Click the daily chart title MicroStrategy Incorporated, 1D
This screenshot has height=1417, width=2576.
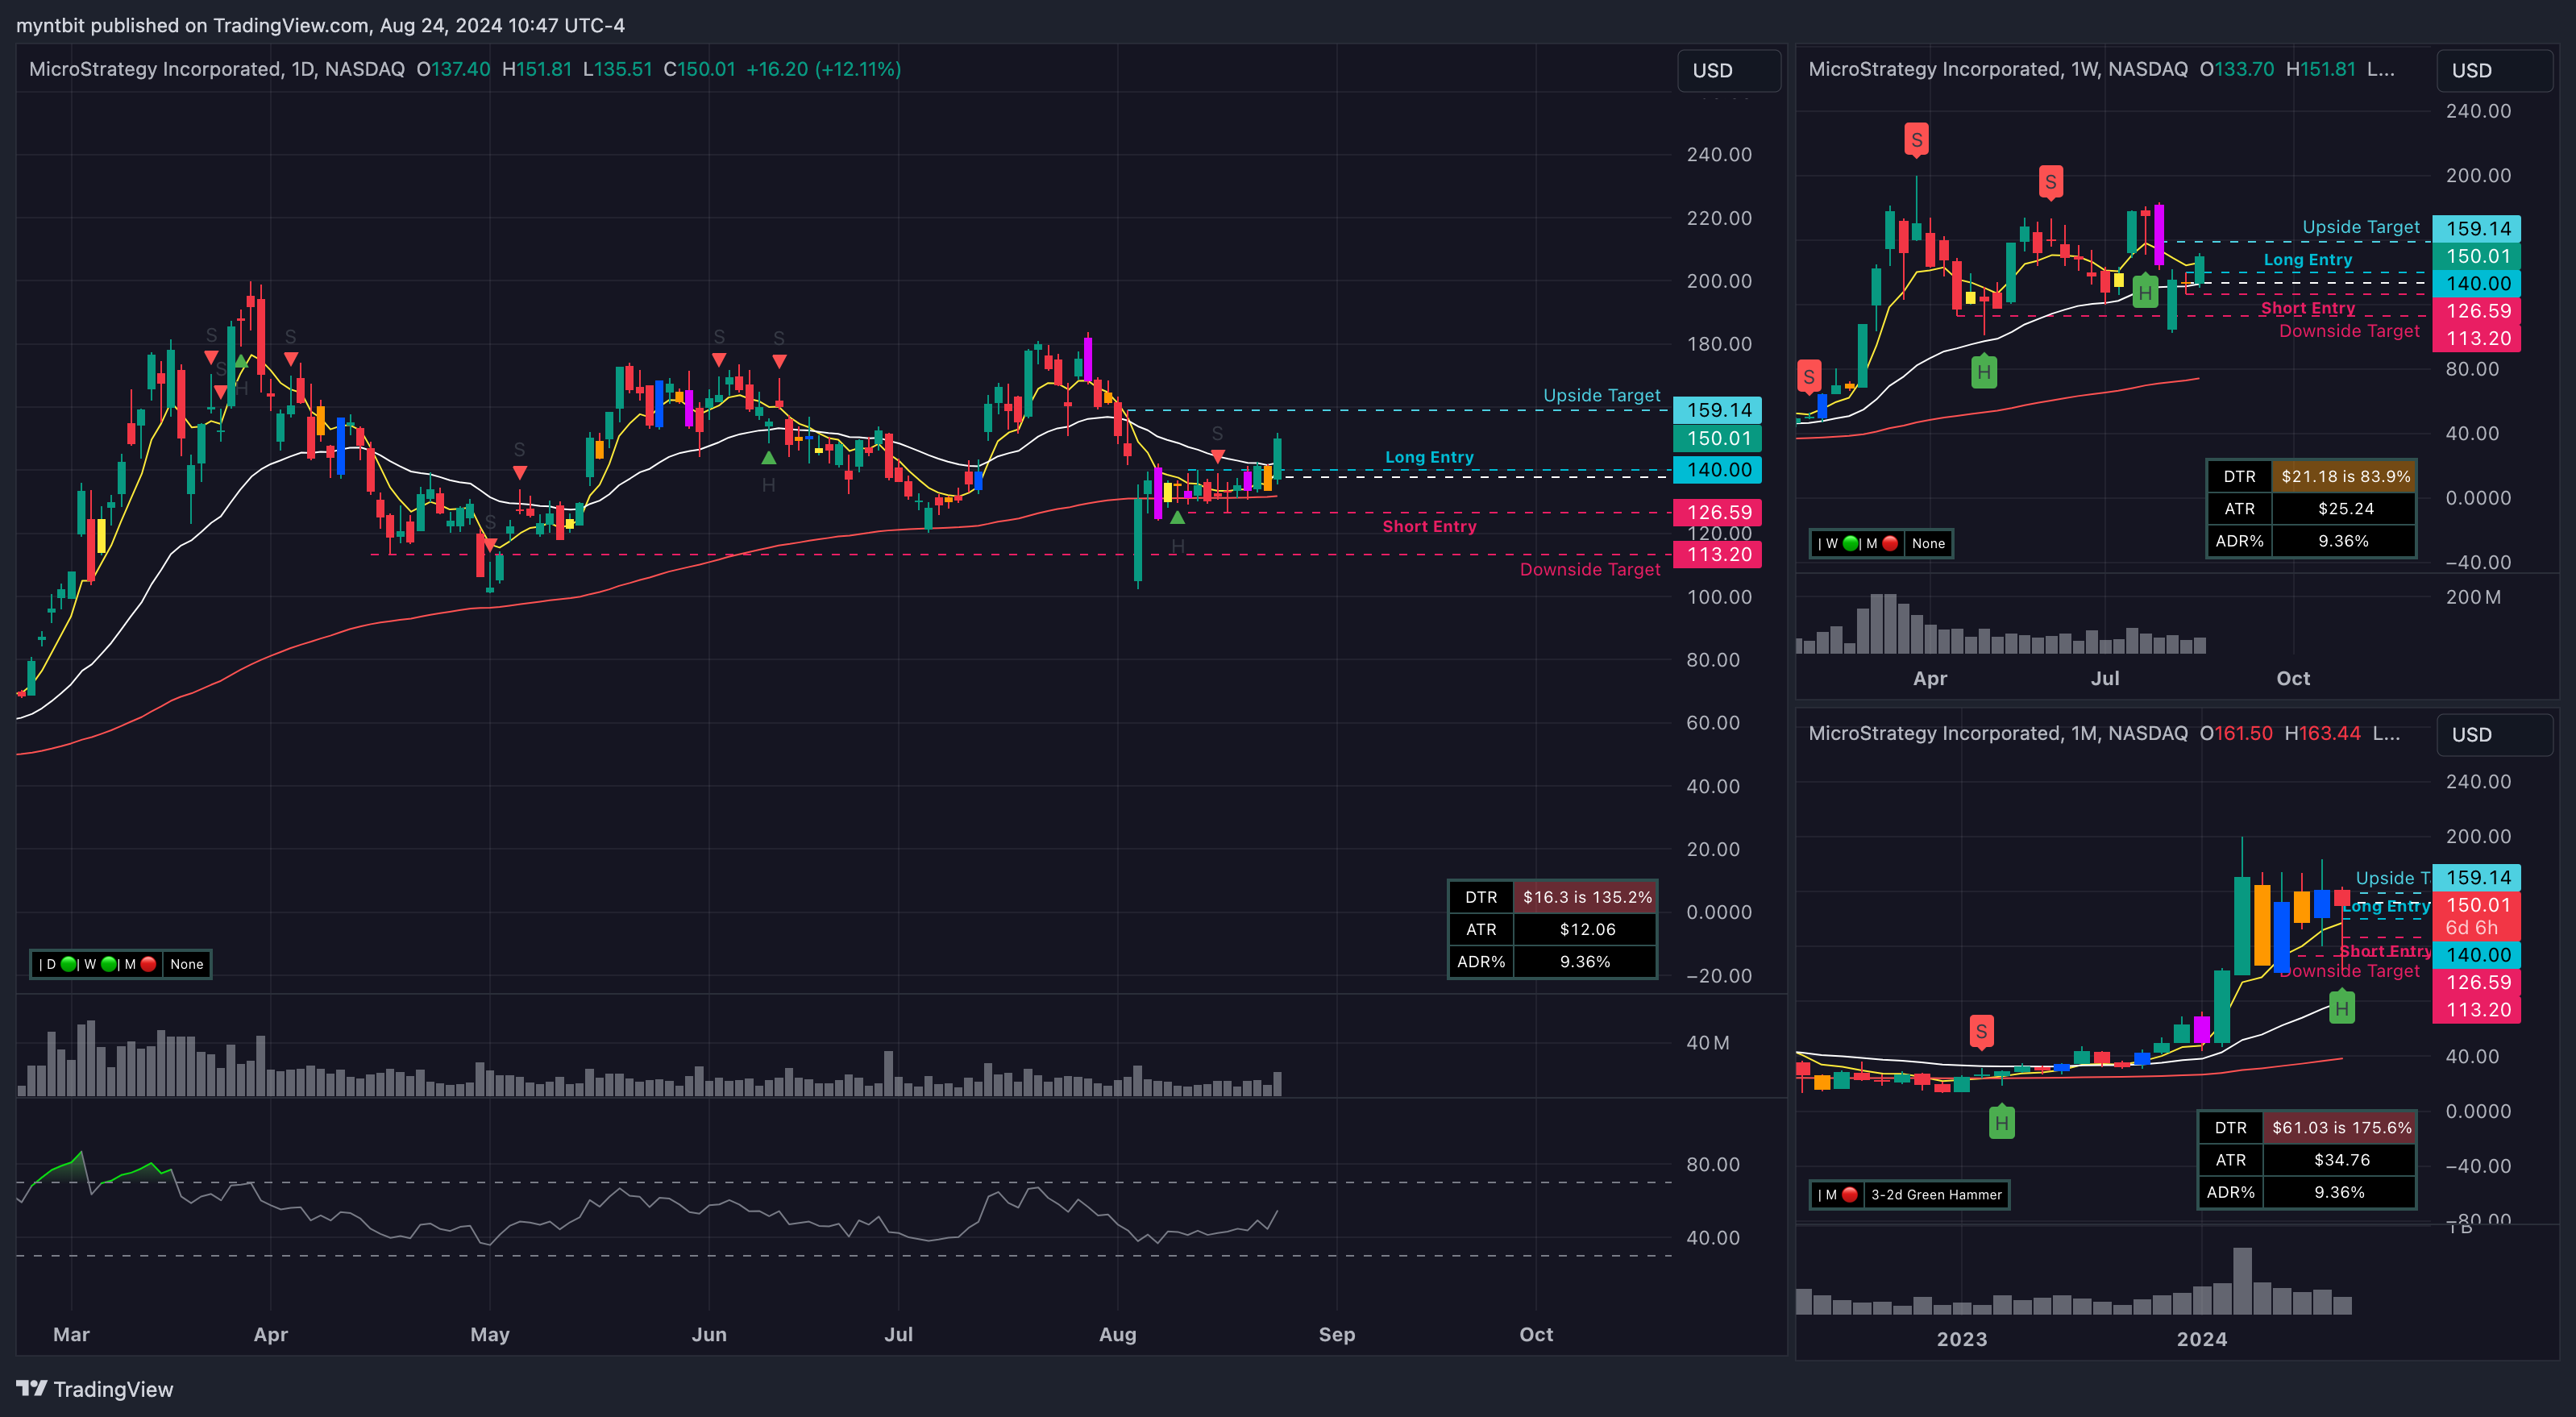pyautogui.click(x=216, y=69)
